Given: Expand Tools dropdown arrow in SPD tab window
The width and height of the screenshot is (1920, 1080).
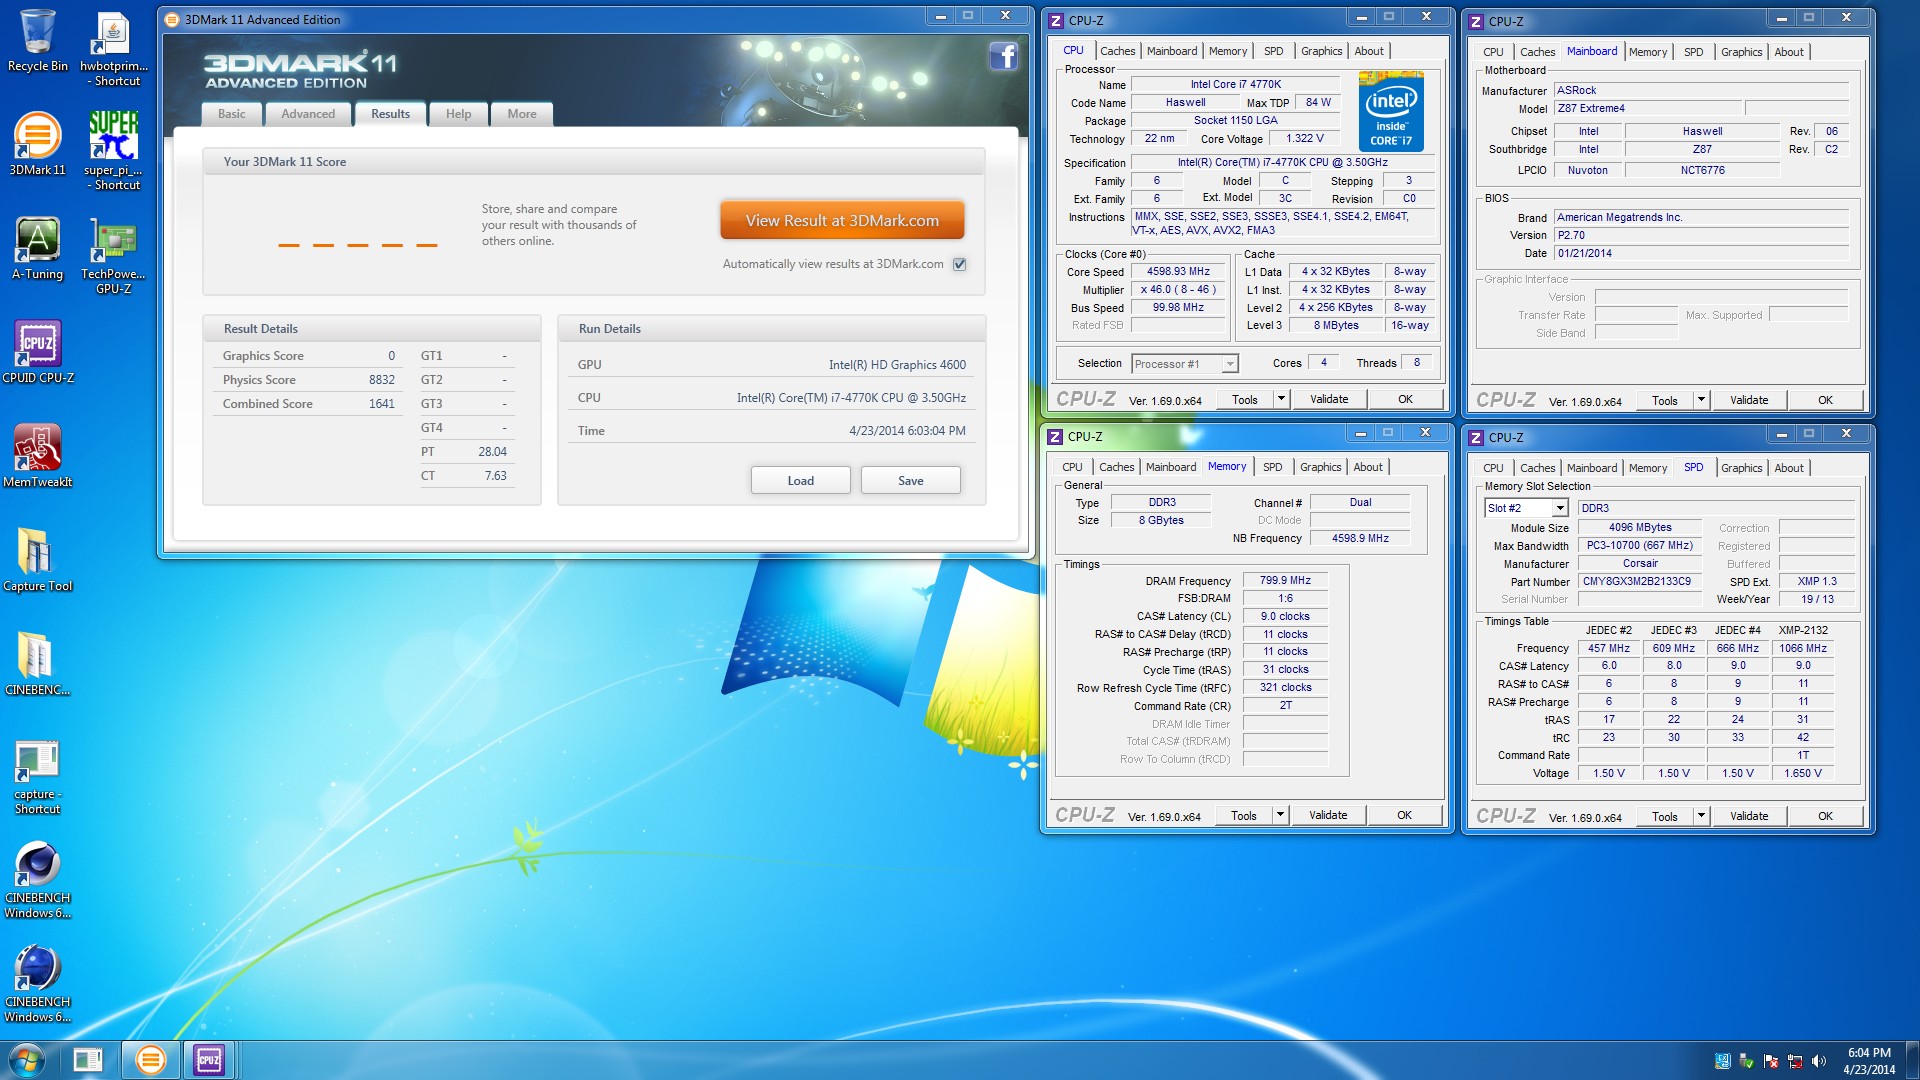Looking at the screenshot, I should pyautogui.click(x=1701, y=816).
